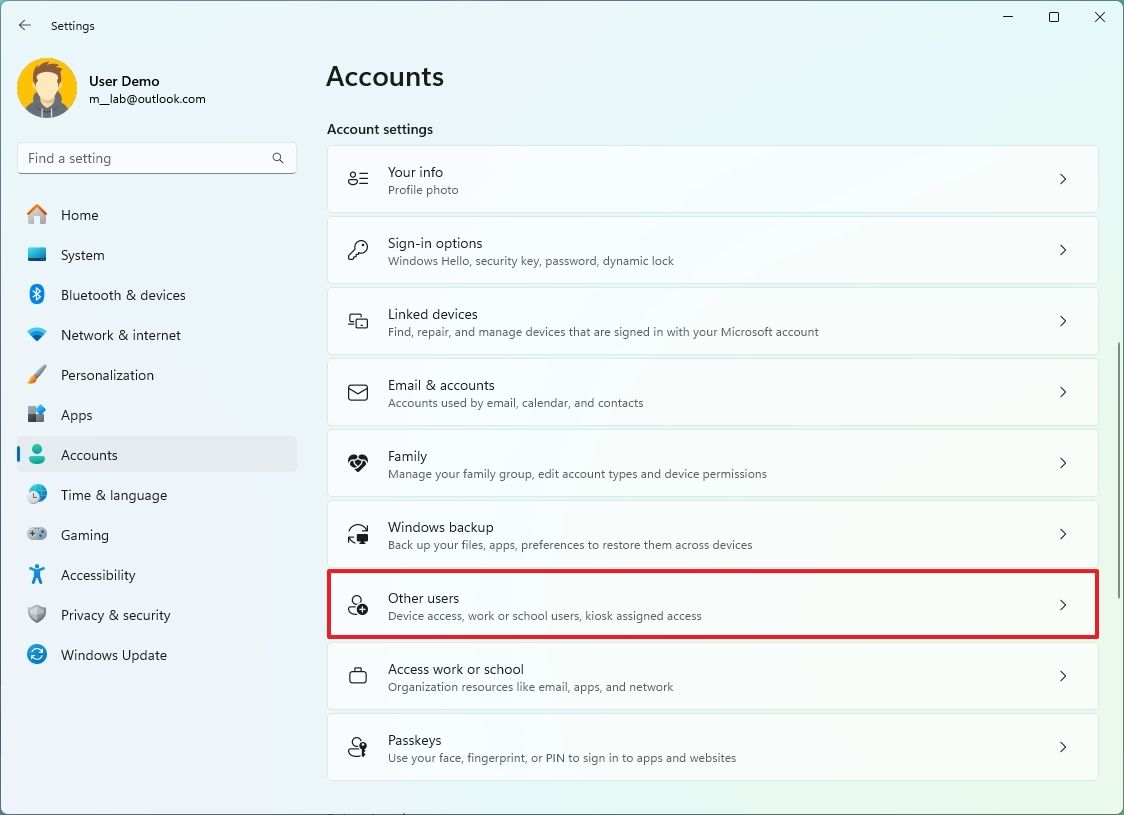The image size is (1124, 815).
Task: Select the Apps navigation item
Action: (76, 415)
